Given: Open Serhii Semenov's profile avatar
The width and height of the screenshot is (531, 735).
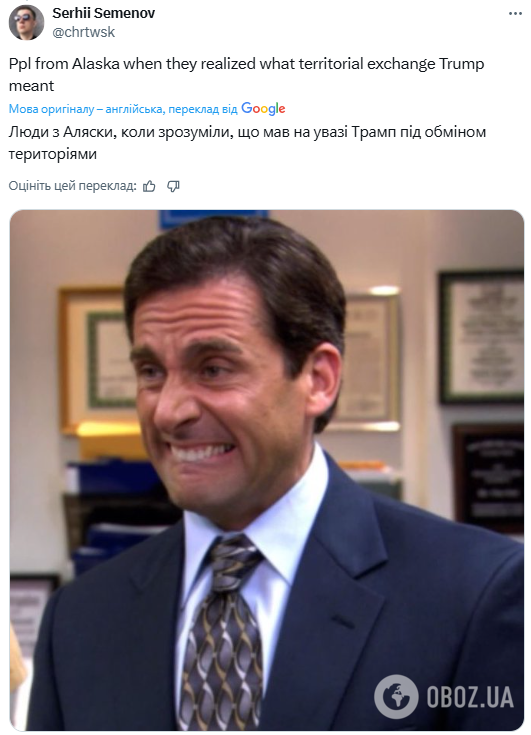Looking at the screenshot, I should 26,22.
